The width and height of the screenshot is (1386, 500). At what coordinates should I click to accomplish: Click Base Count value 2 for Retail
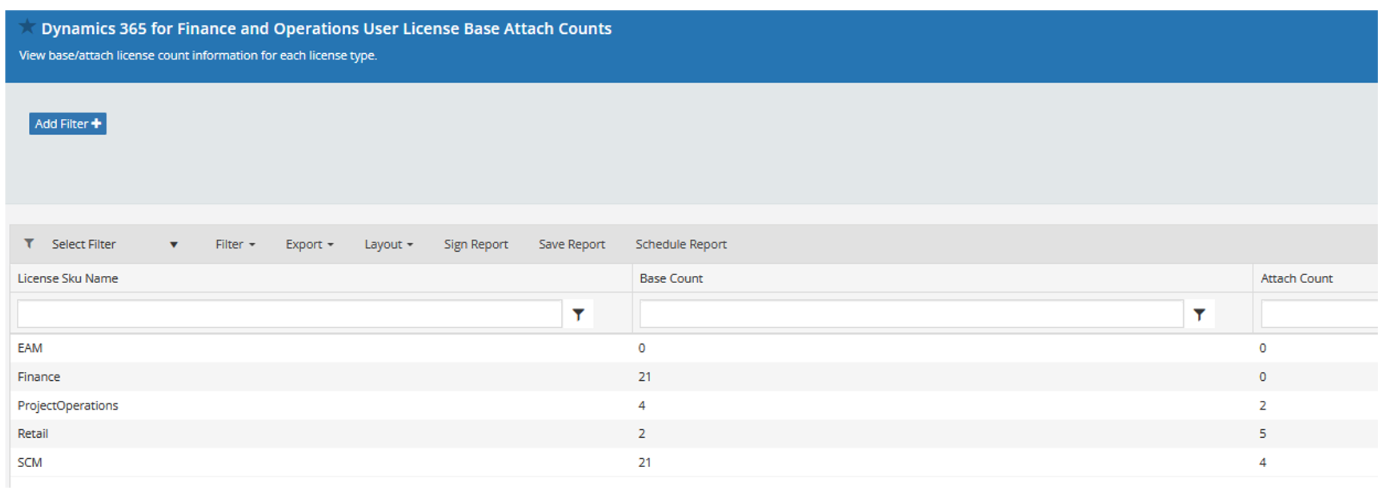point(643,434)
